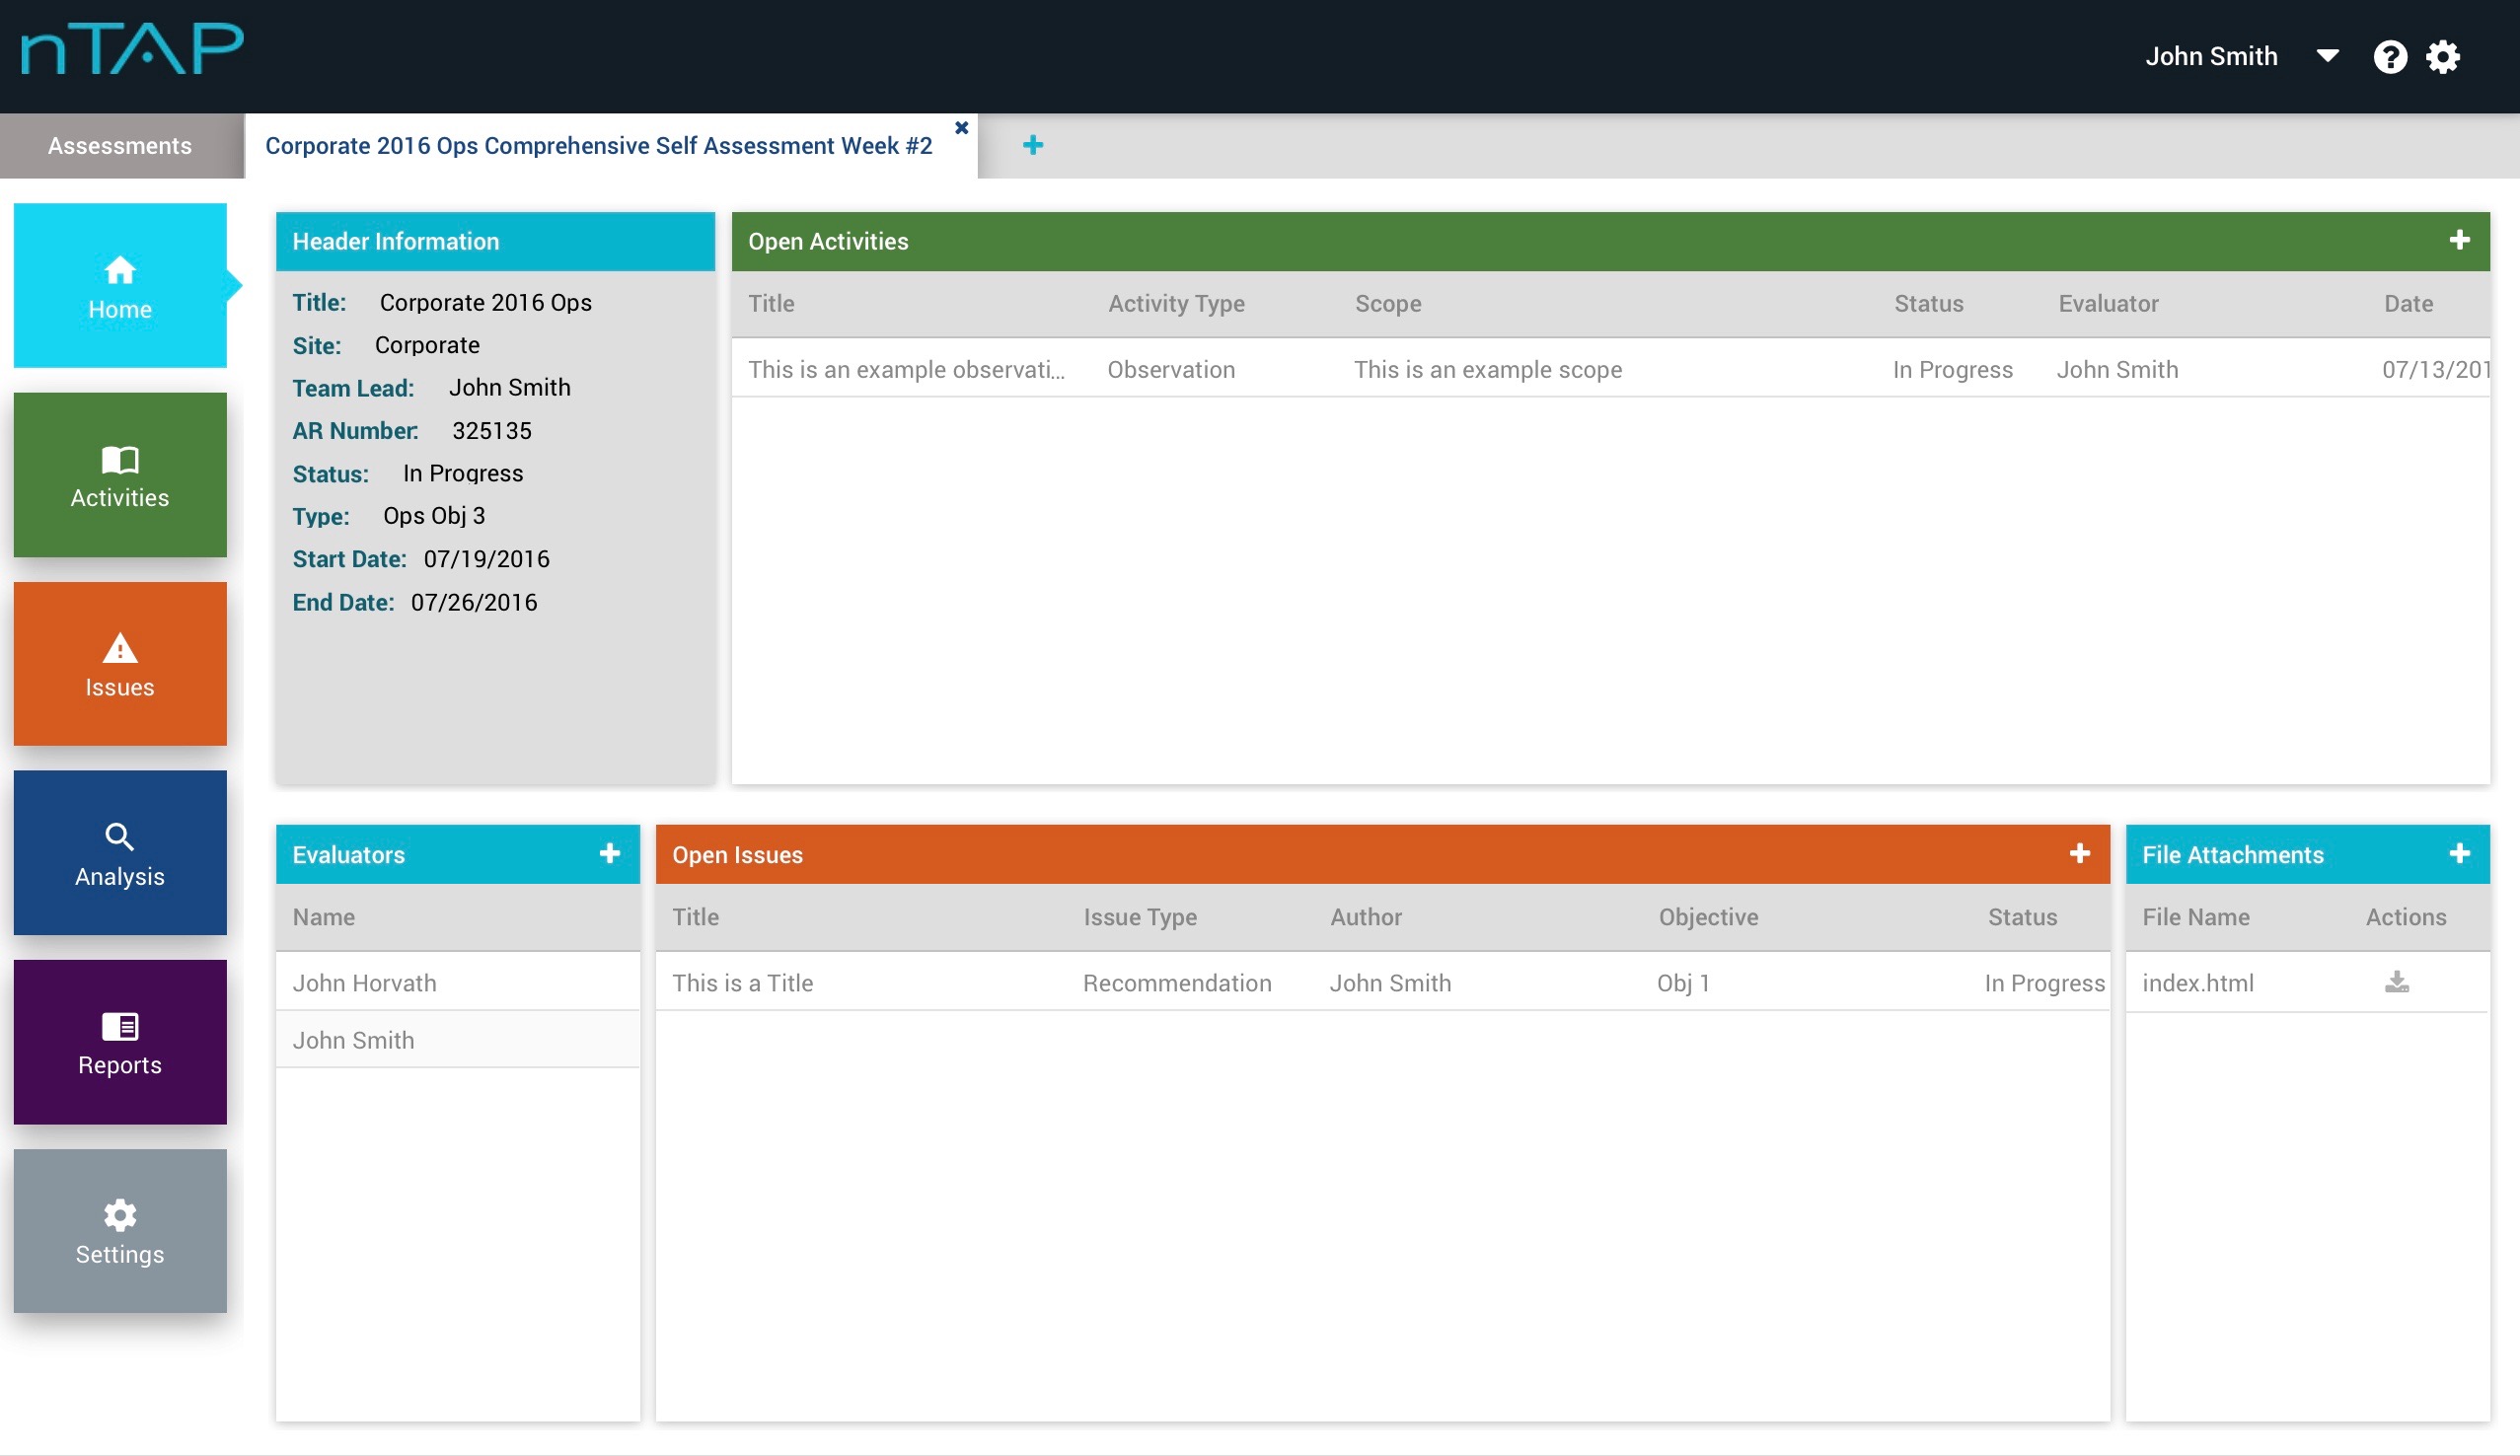The width and height of the screenshot is (2520, 1456).
Task: Add a new open issue
Action: click(2080, 854)
